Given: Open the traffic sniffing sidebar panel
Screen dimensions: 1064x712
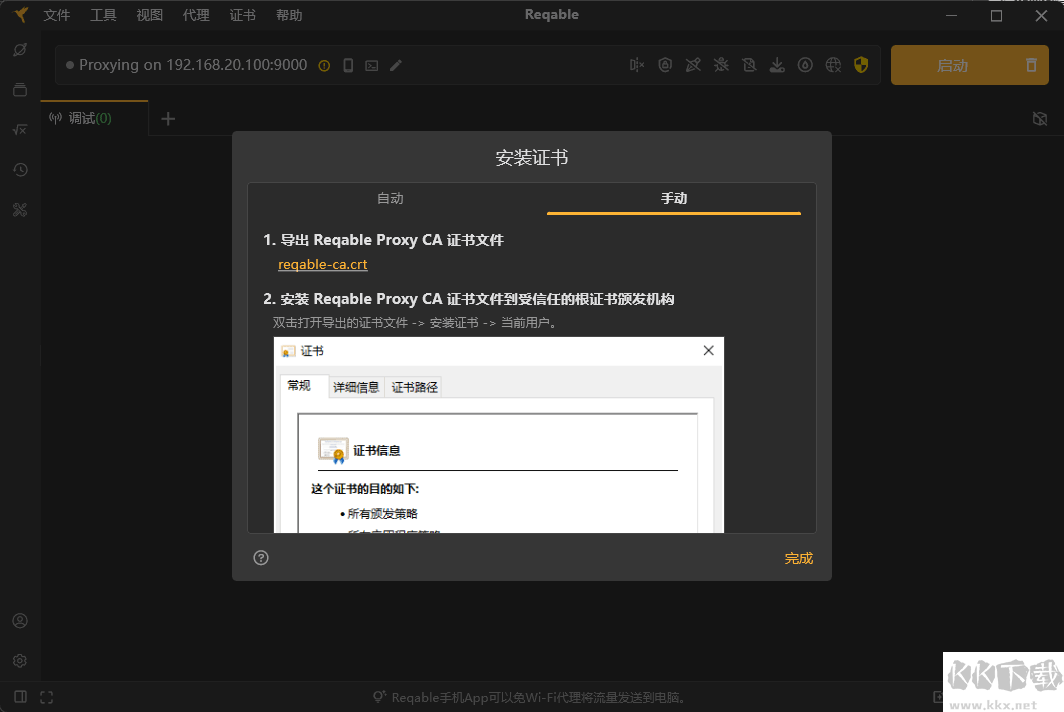Looking at the screenshot, I should click(20, 49).
